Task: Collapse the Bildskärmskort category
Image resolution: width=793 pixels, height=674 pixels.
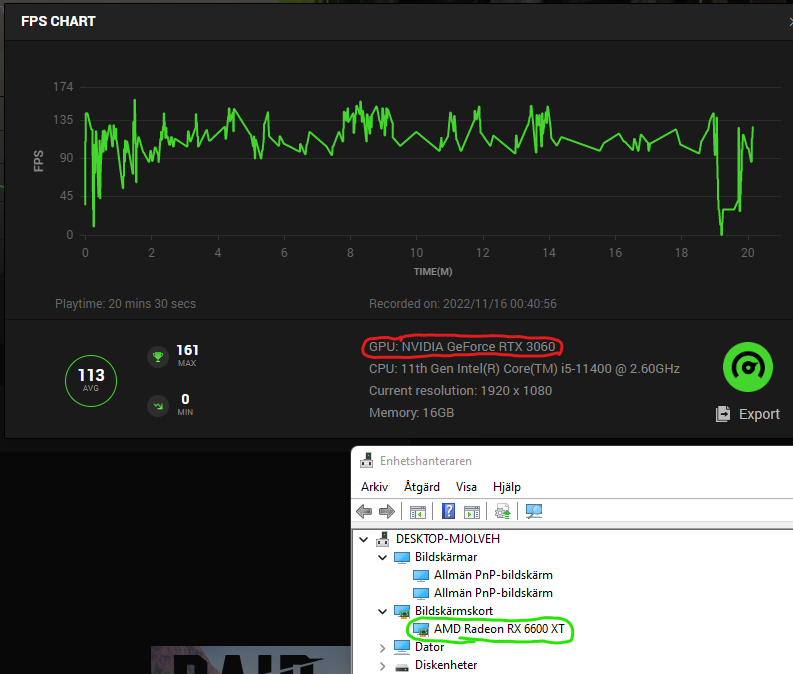Action: (383, 611)
